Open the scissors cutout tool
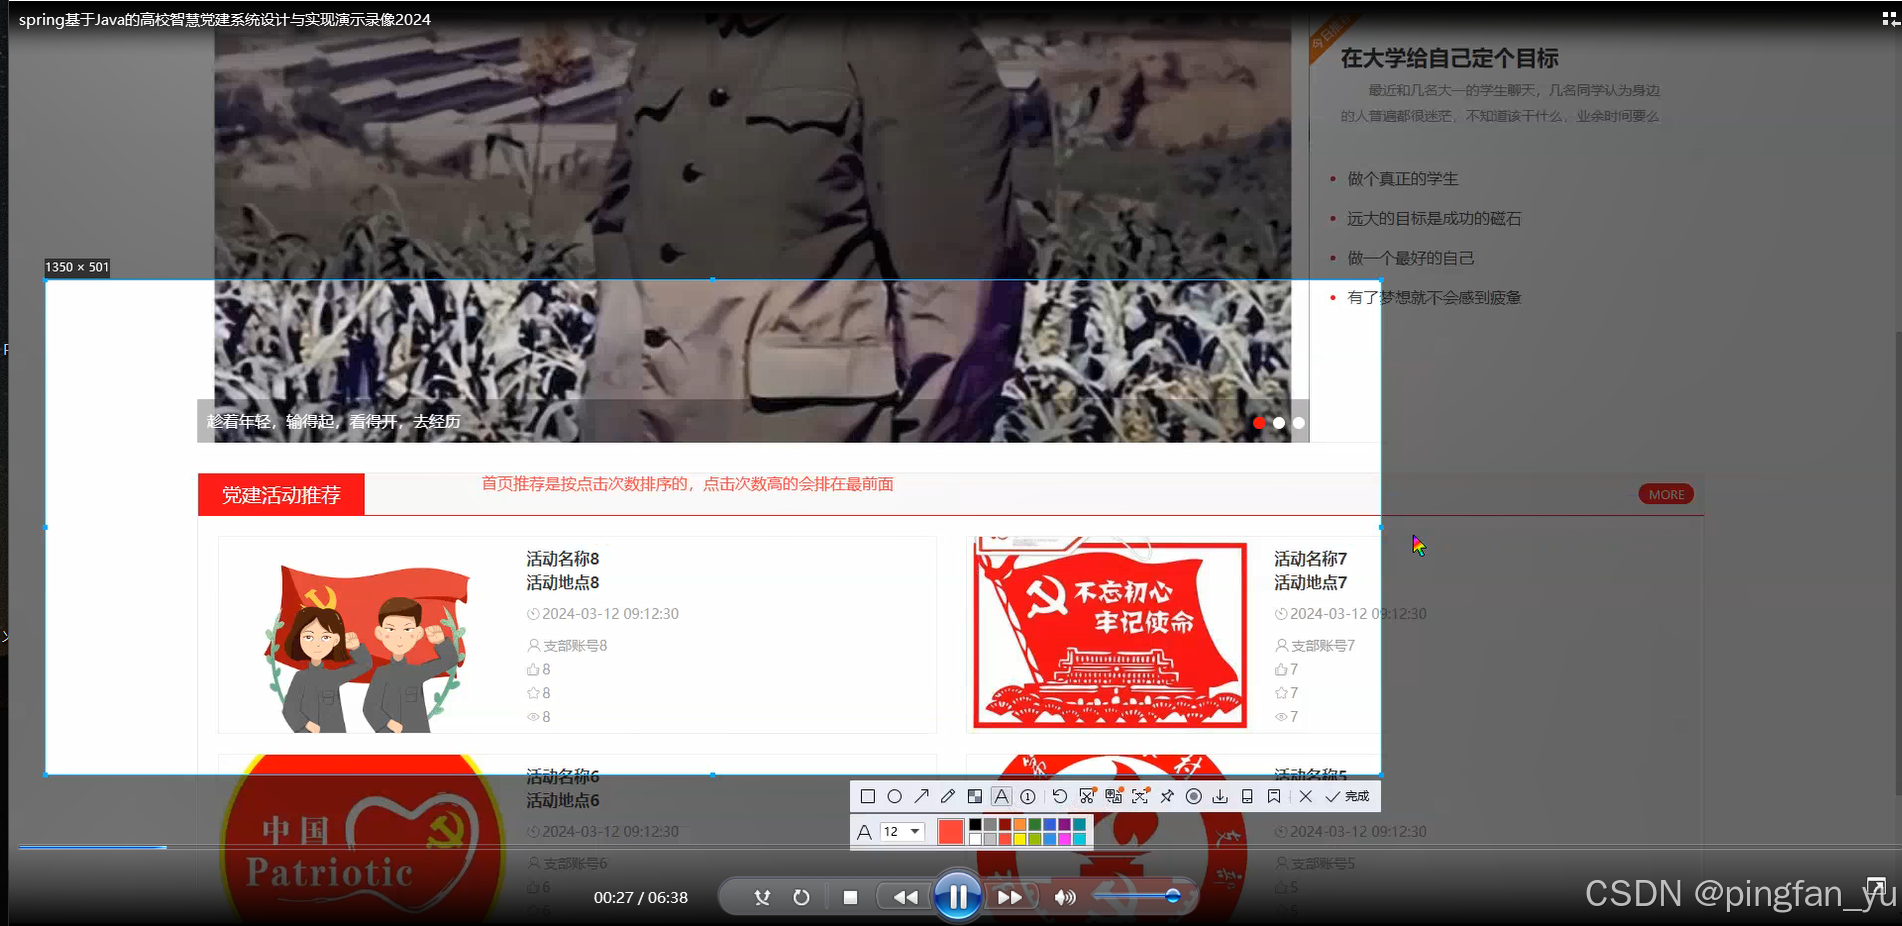Screen dimensions: 1902x926 pyautogui.click(x=1087, y=797)
